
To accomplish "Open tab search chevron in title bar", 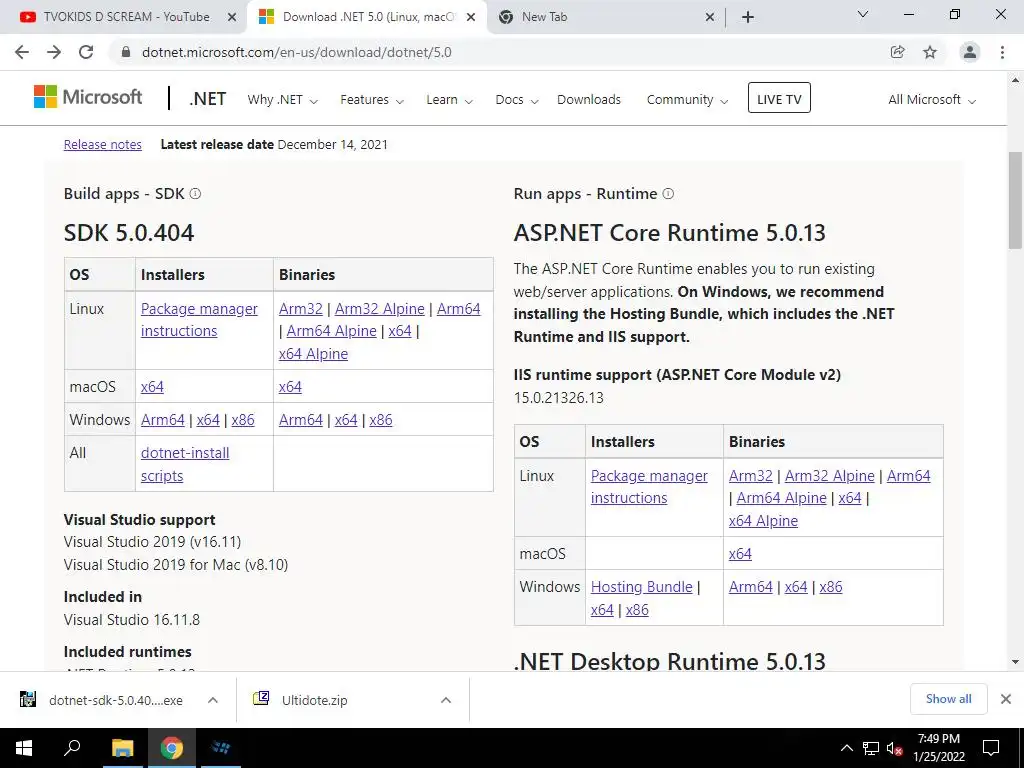I will tap(863, 14).
